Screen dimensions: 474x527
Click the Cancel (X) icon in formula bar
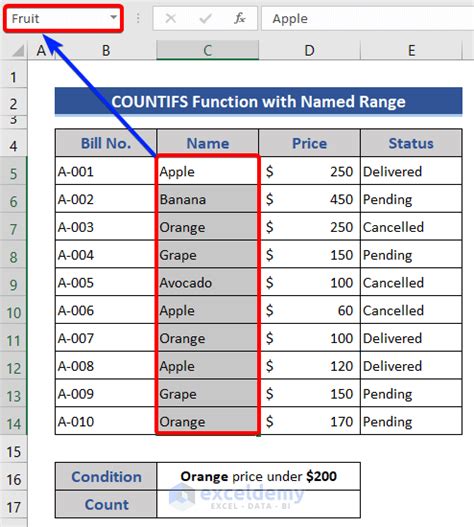(171, 18)
